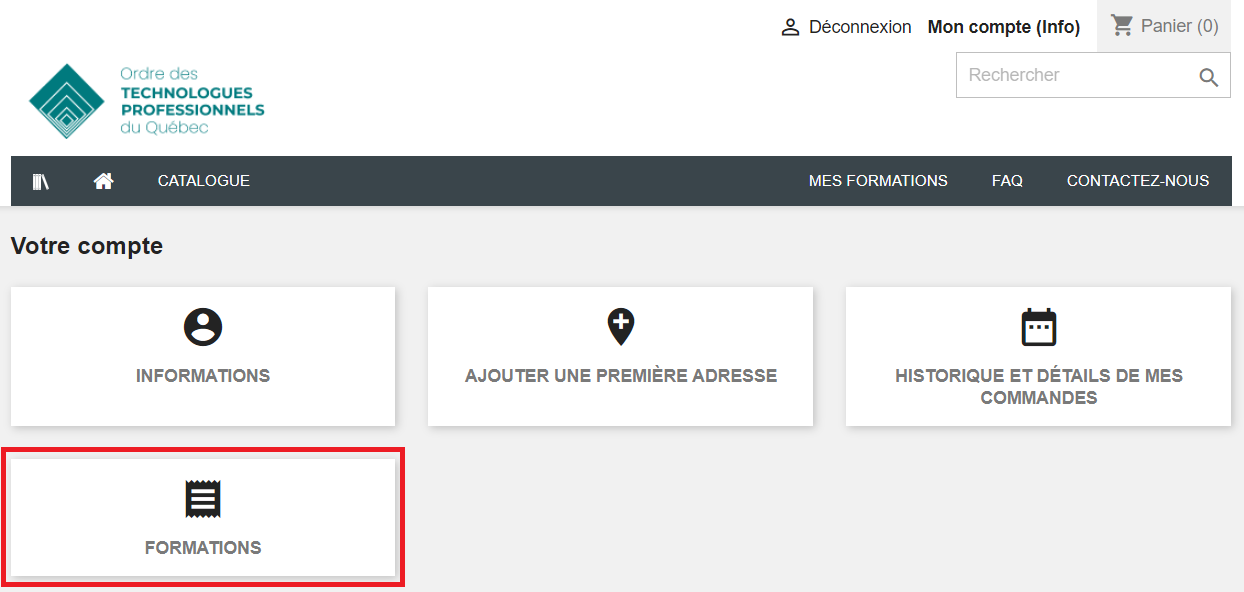Click the INFORMATIONS card label
Image resolution: width=1244 pixels, height=592 pixels.
[203, 376]
